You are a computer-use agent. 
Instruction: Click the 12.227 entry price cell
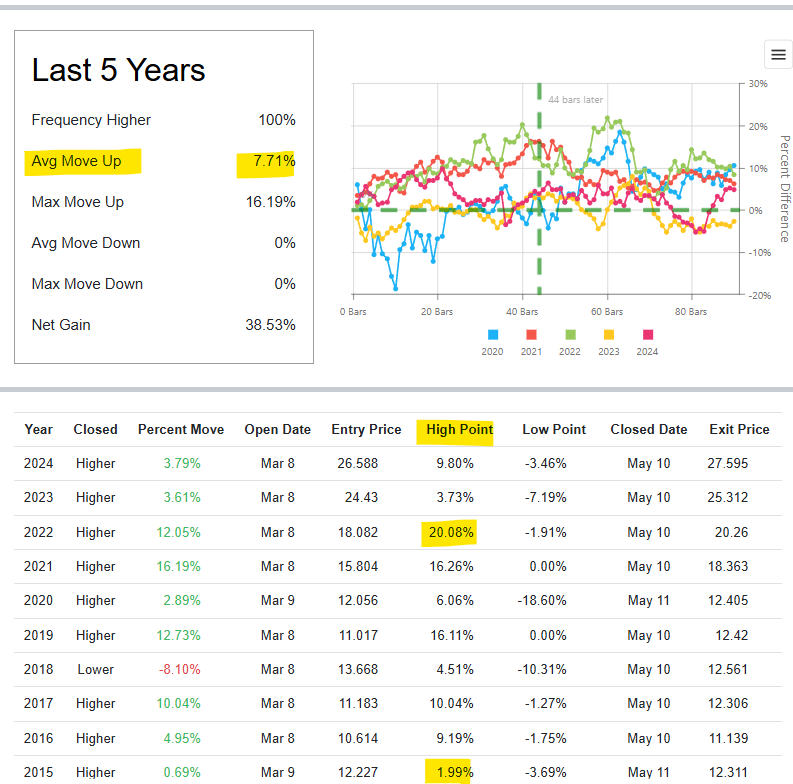pos(358,772)
